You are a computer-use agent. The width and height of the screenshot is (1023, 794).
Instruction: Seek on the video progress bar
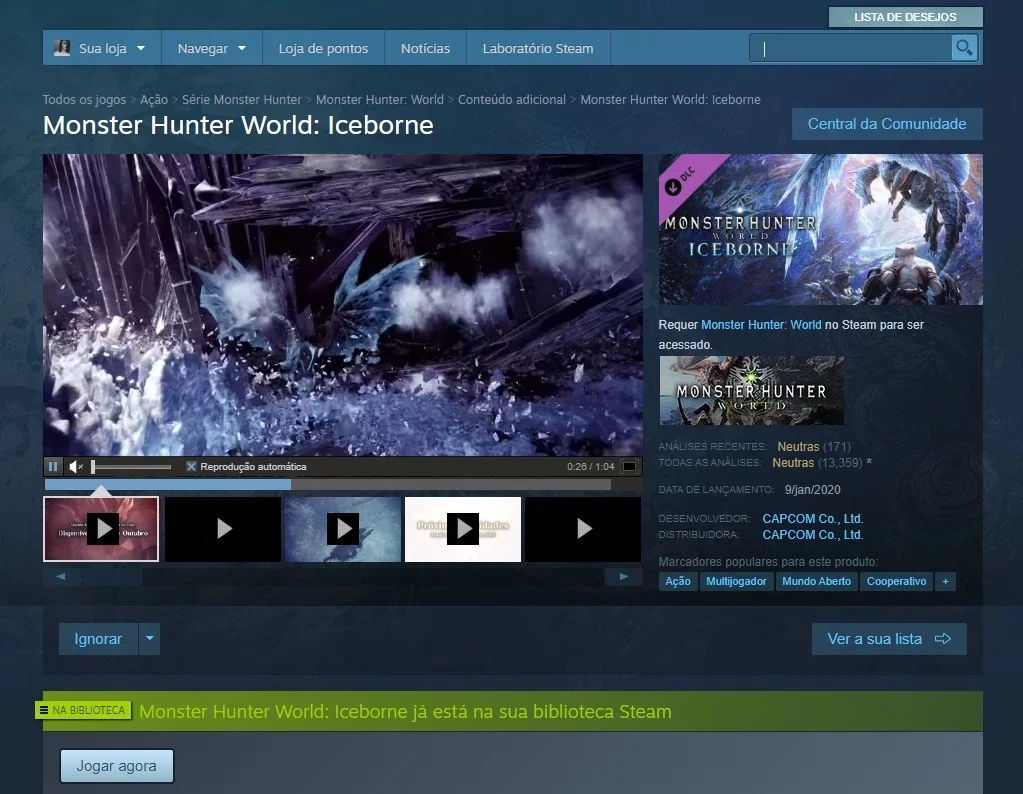pos(328,484)
